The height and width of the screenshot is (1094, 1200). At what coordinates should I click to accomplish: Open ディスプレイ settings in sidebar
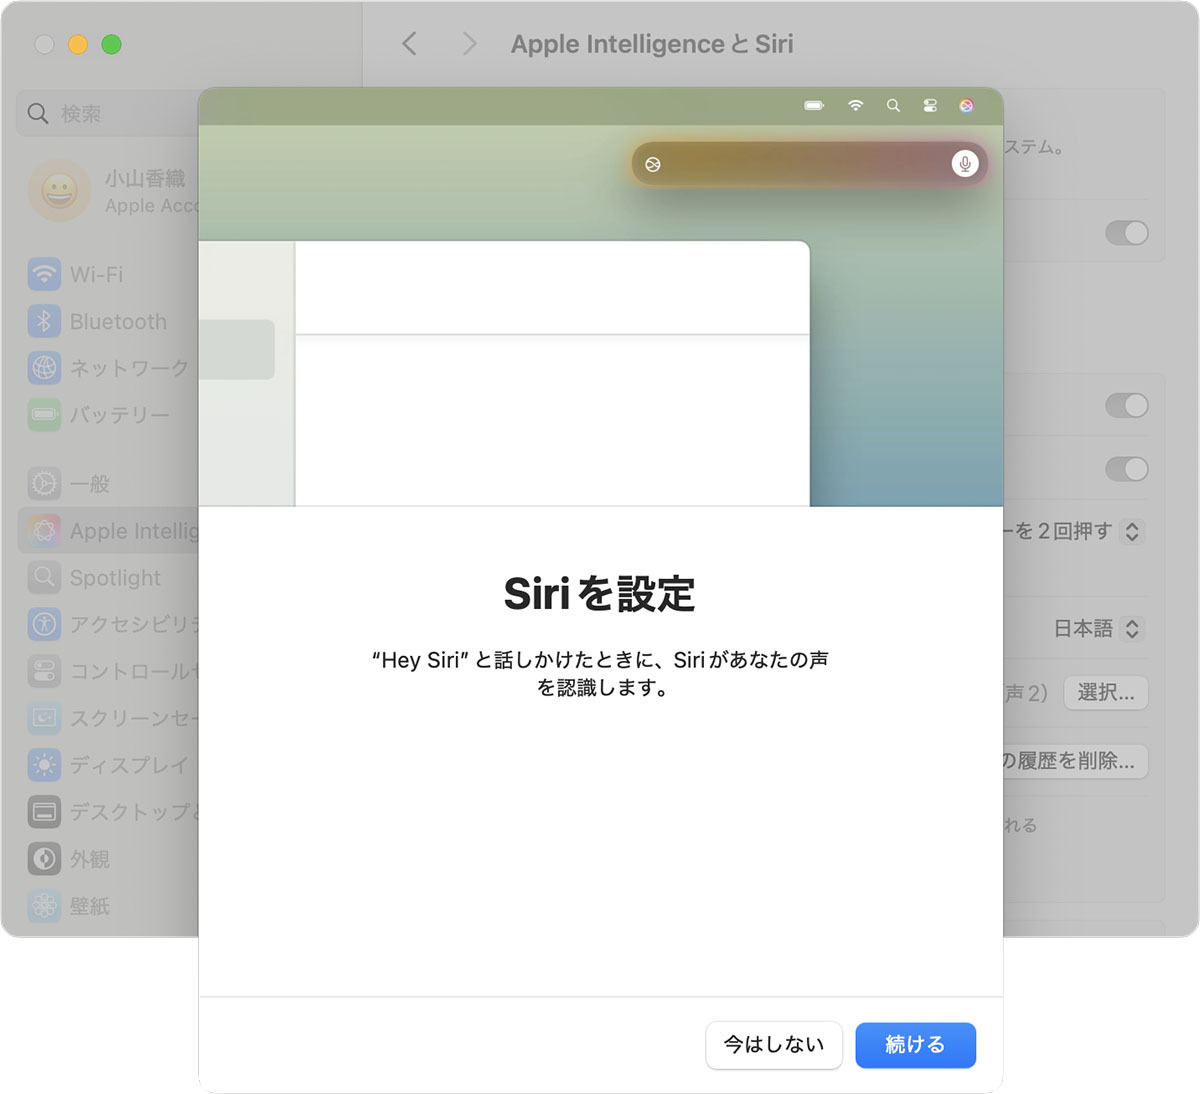coord(110,765)
